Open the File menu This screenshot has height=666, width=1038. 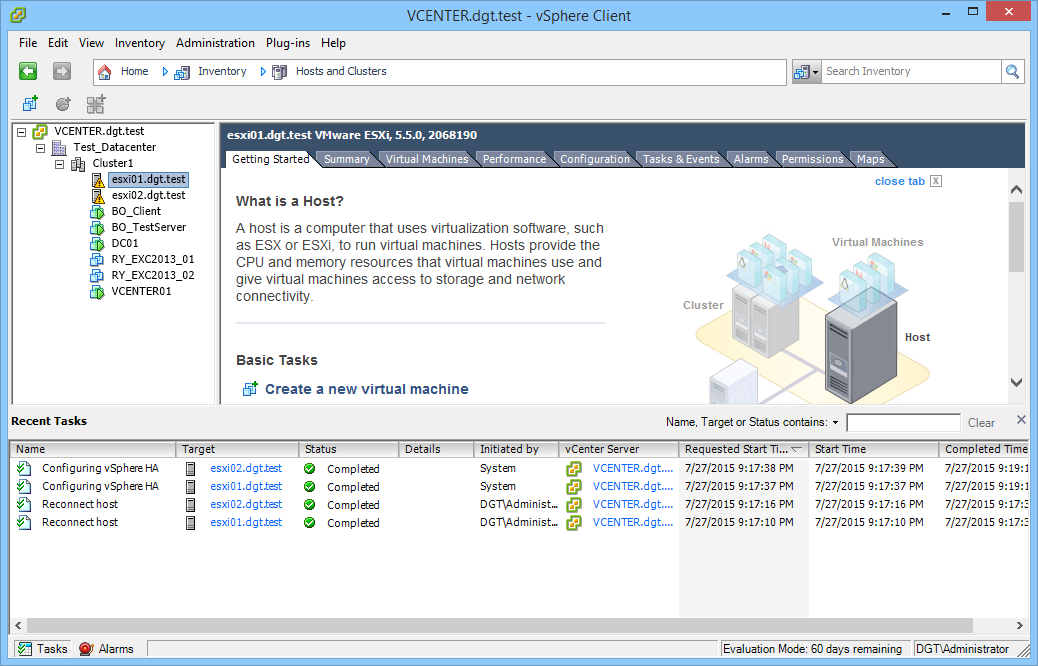click(28, 43)
